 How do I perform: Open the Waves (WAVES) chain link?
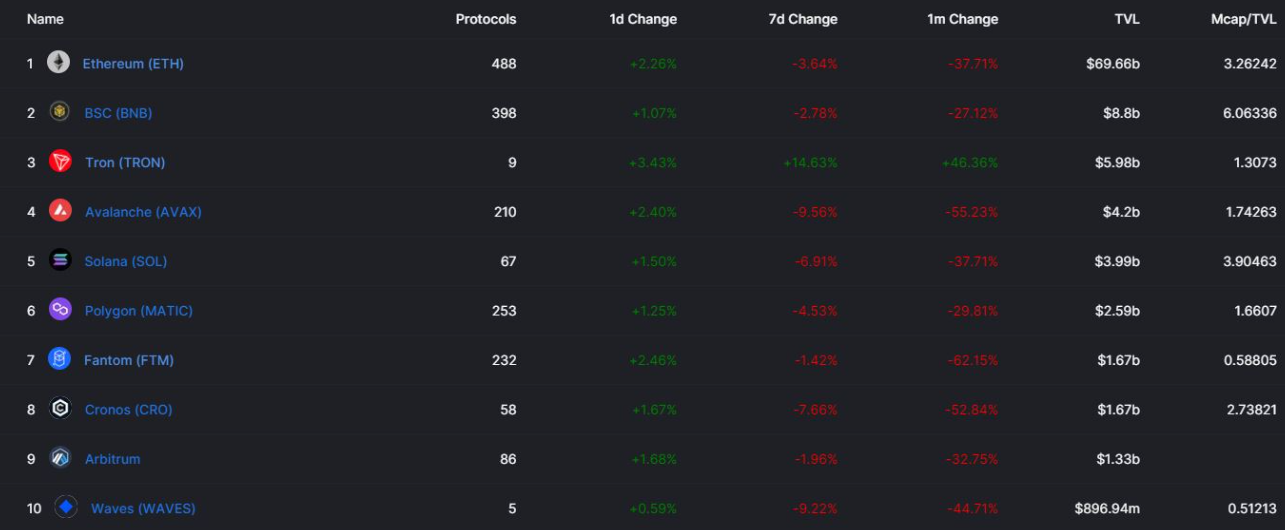click(143, 508)
